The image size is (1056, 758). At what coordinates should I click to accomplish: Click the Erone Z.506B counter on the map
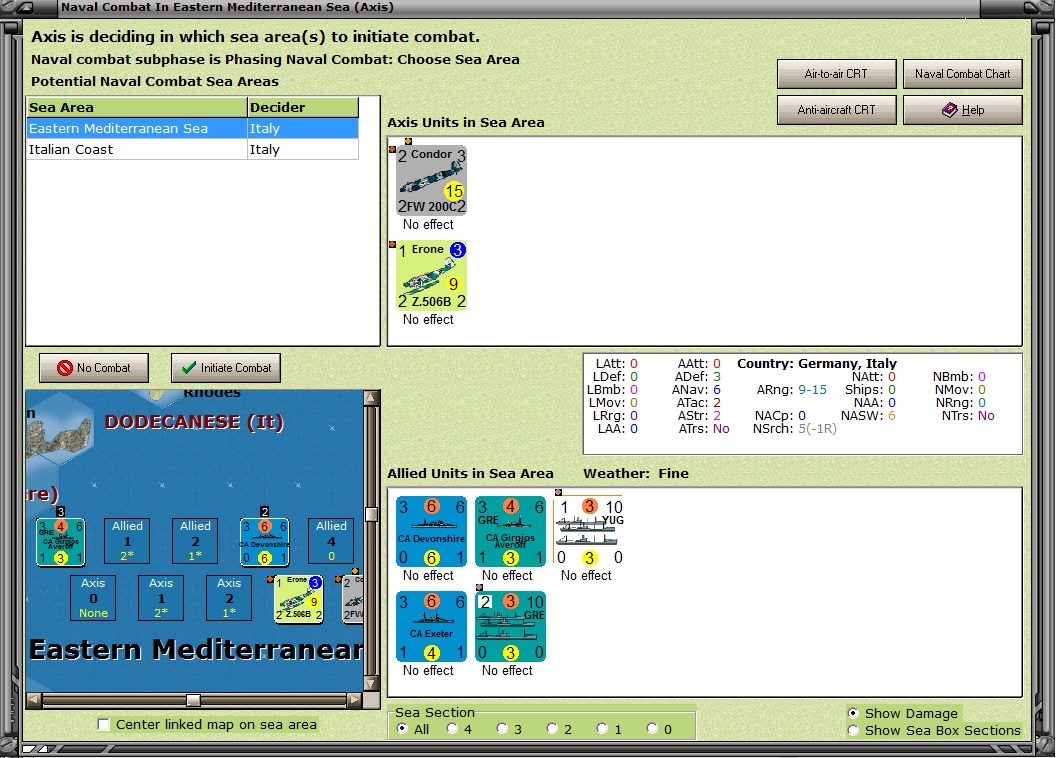(298, 598)
